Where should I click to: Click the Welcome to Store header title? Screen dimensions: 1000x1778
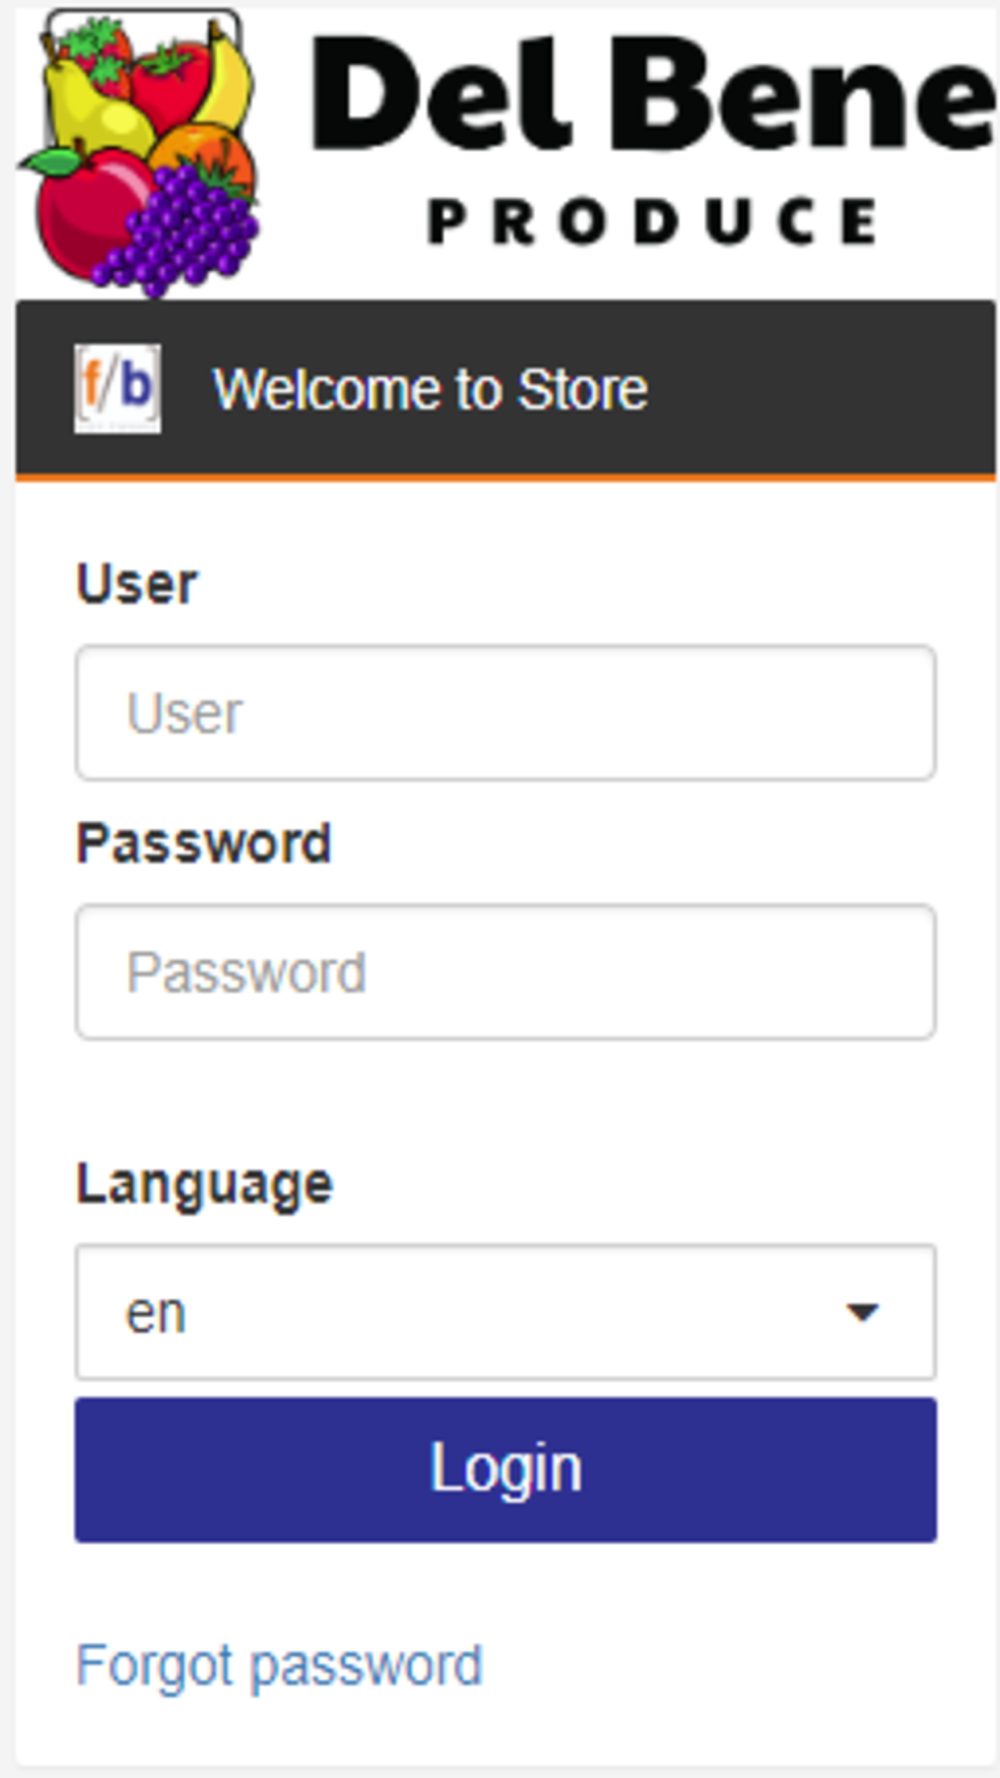pyautogui.click(x=431, y=389)
